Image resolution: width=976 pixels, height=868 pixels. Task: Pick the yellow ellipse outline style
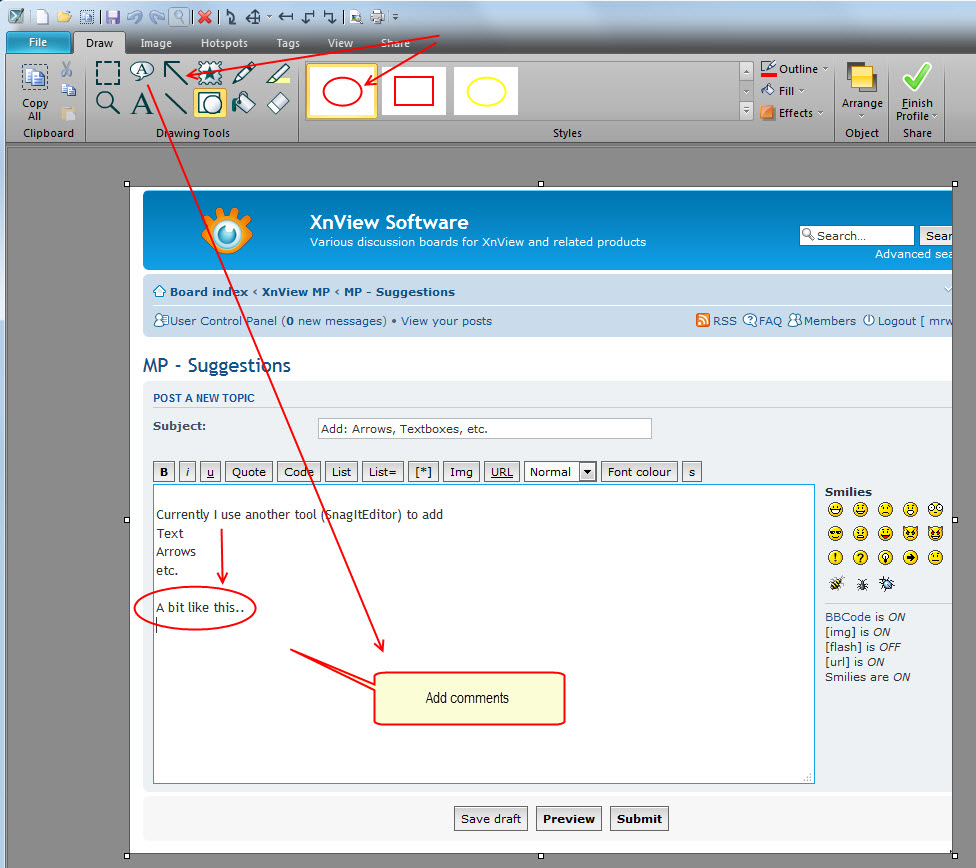(x=486, y=92)
